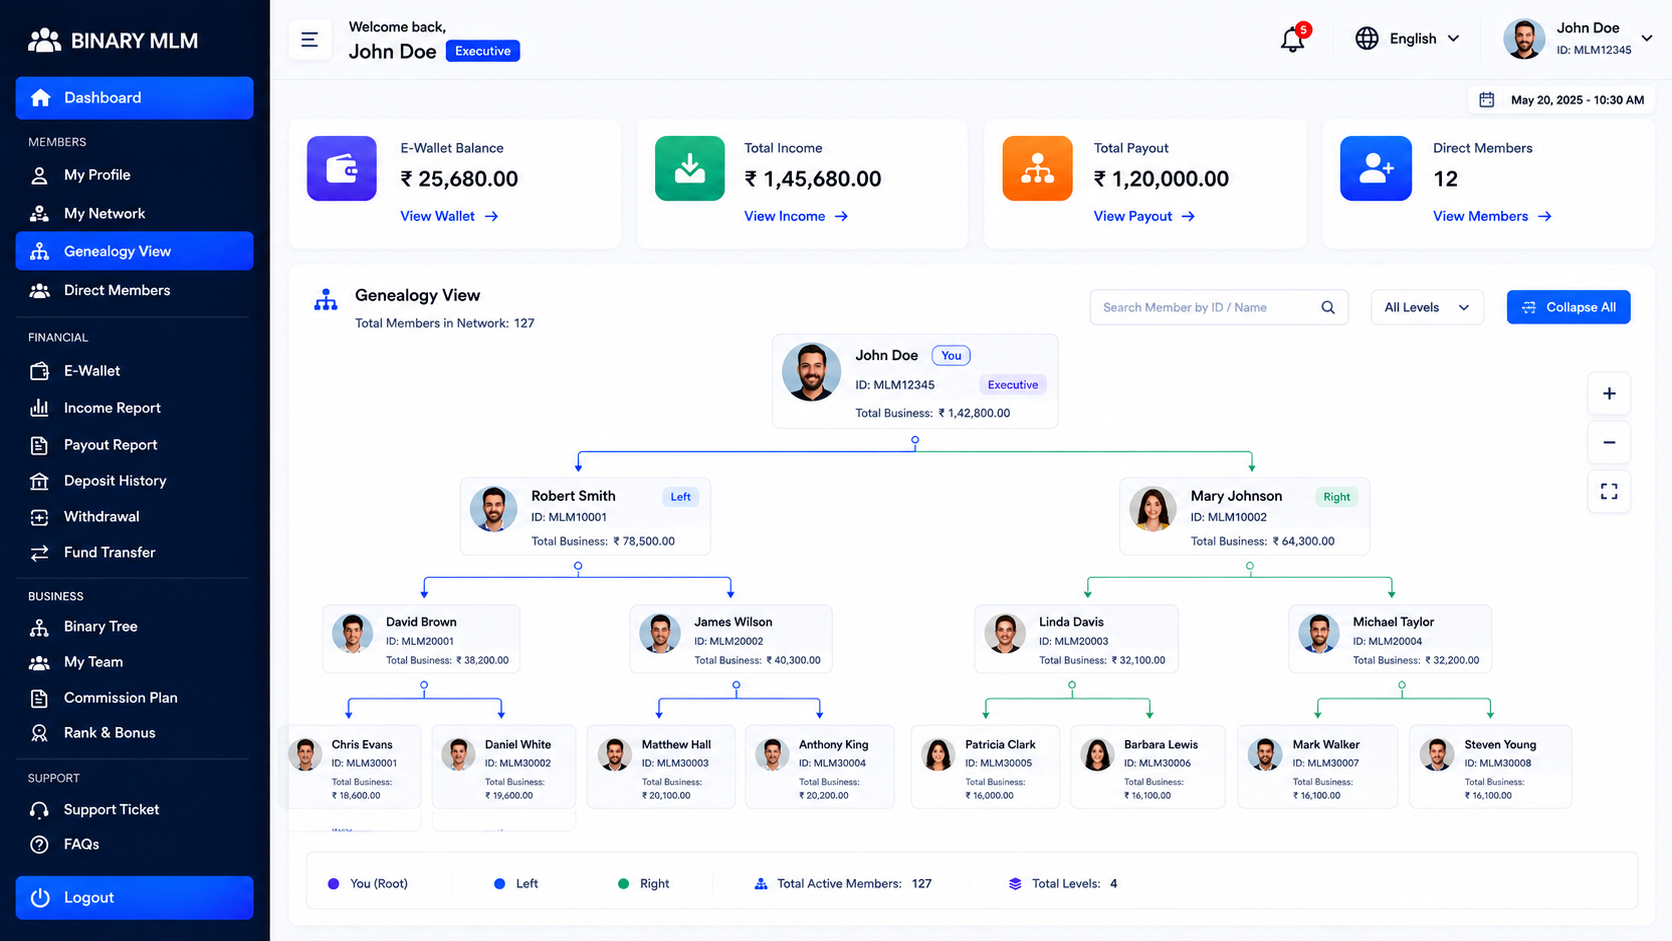This screenshot has height=941, width=1672.
Task: Follow the View Members link
Action: click(1492, 216)
